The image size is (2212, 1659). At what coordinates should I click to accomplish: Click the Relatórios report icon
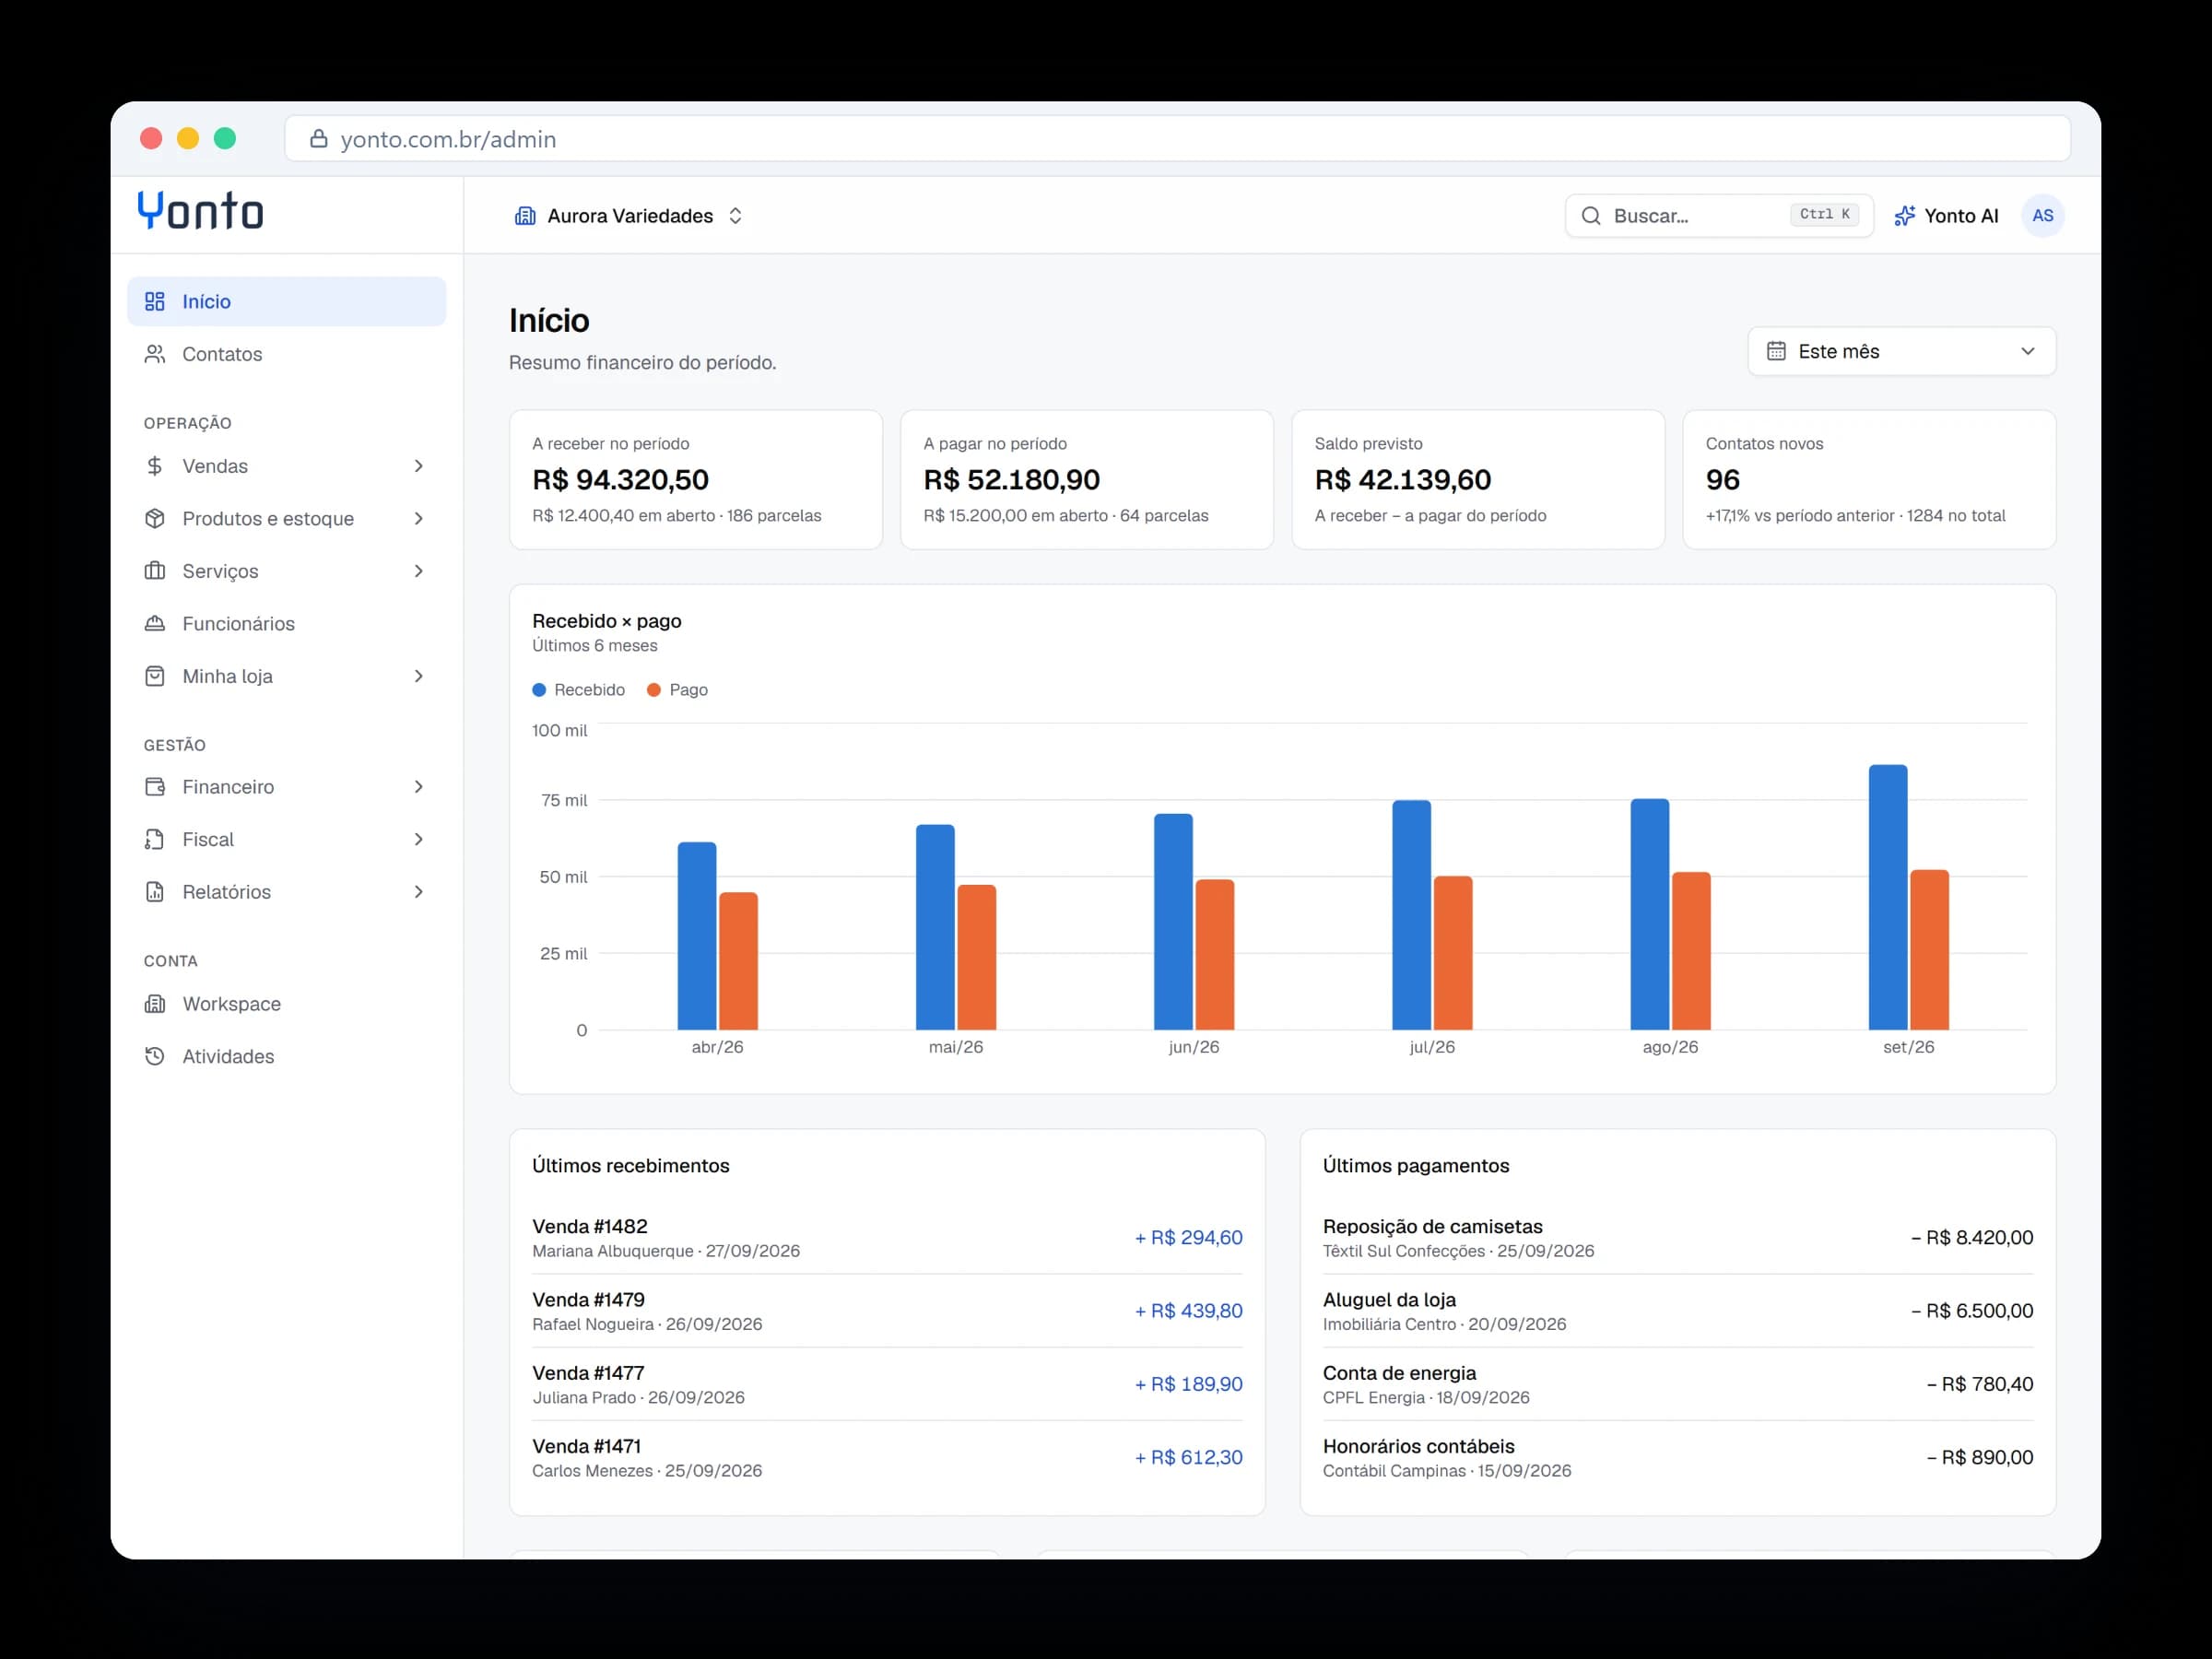click(x=155, y=892)
